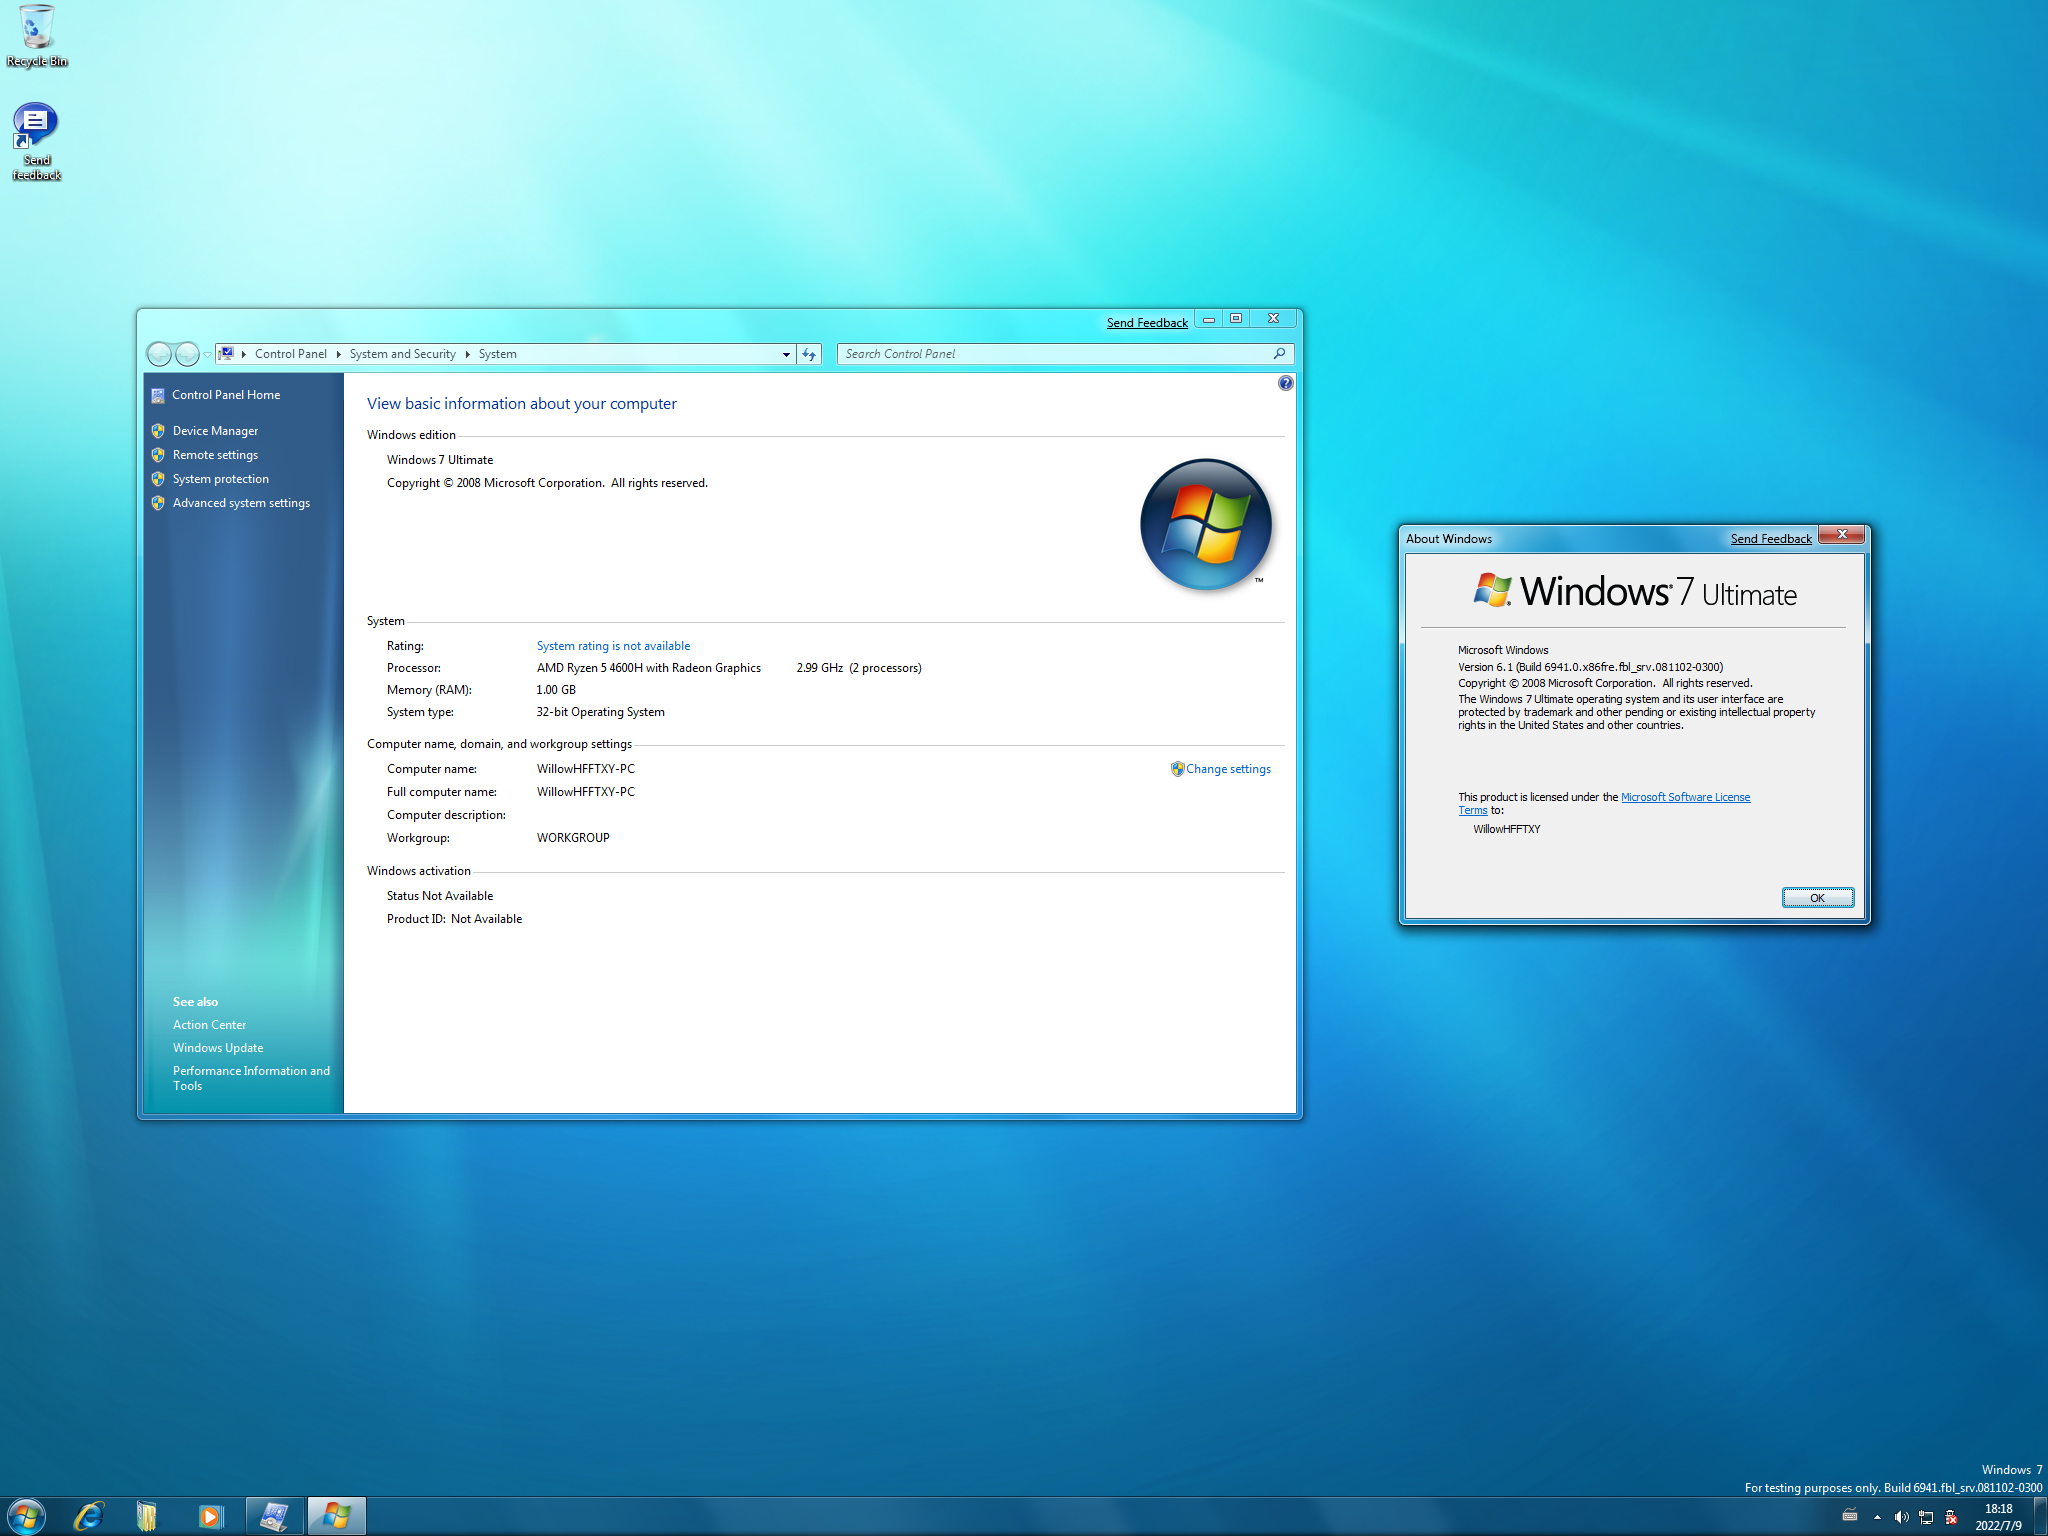Expand the arrow after System and Security
Viewport: 2048px width, 1536px height.
coord(467,354)
